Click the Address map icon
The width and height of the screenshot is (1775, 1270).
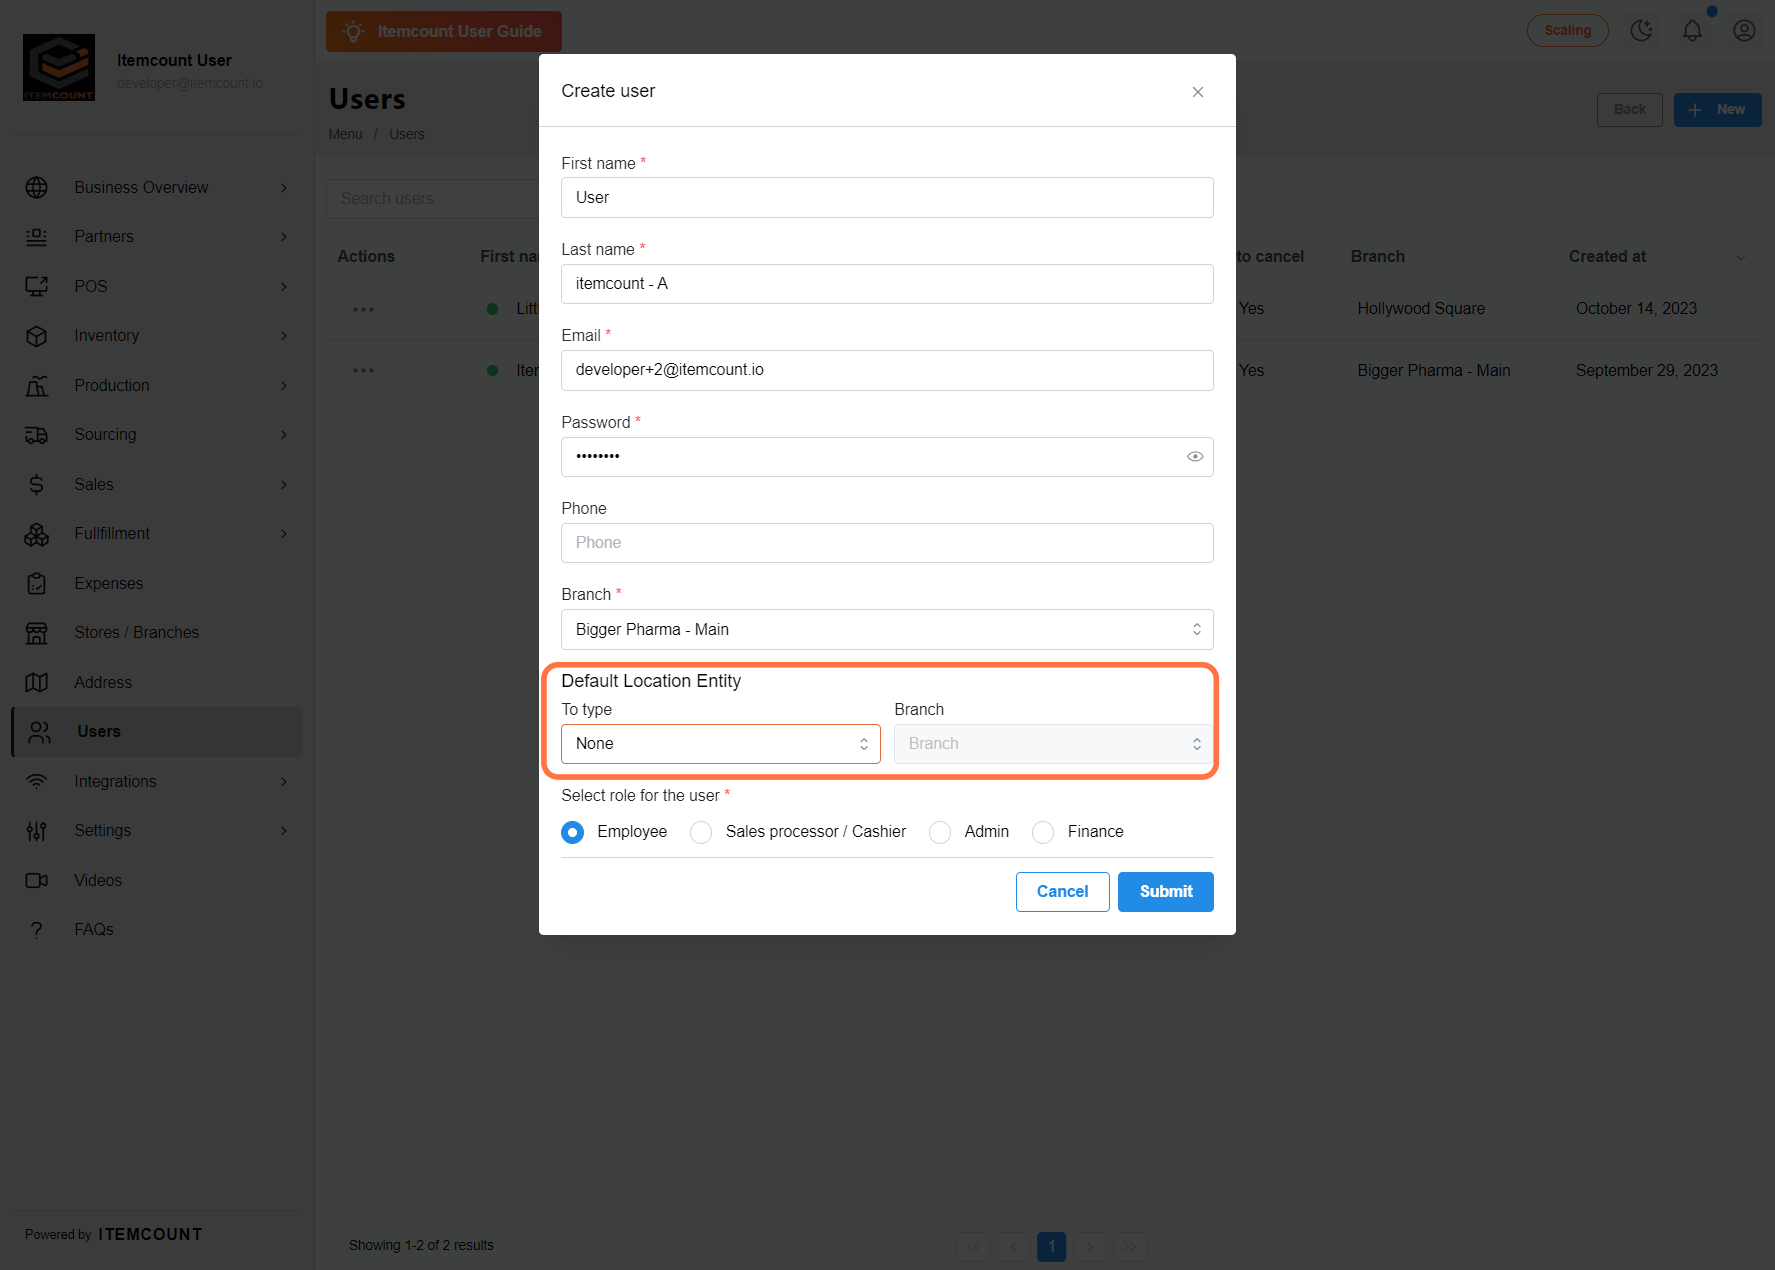pos(37,683)
